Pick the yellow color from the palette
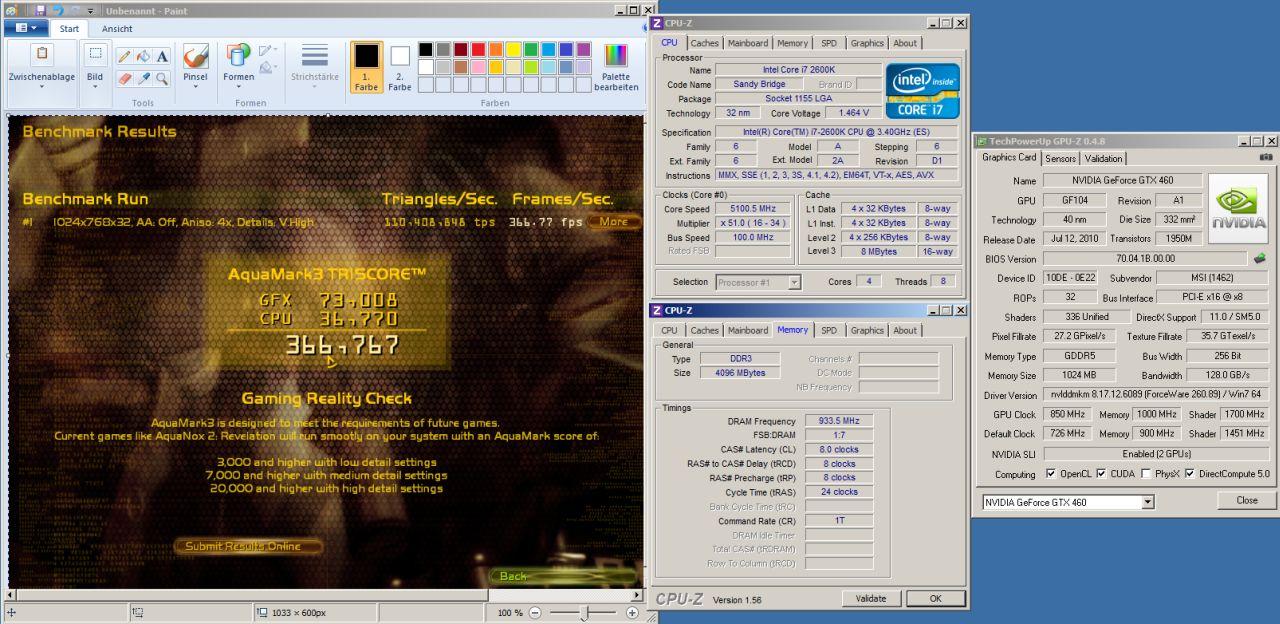The image size is (1280, 624). 512,49
